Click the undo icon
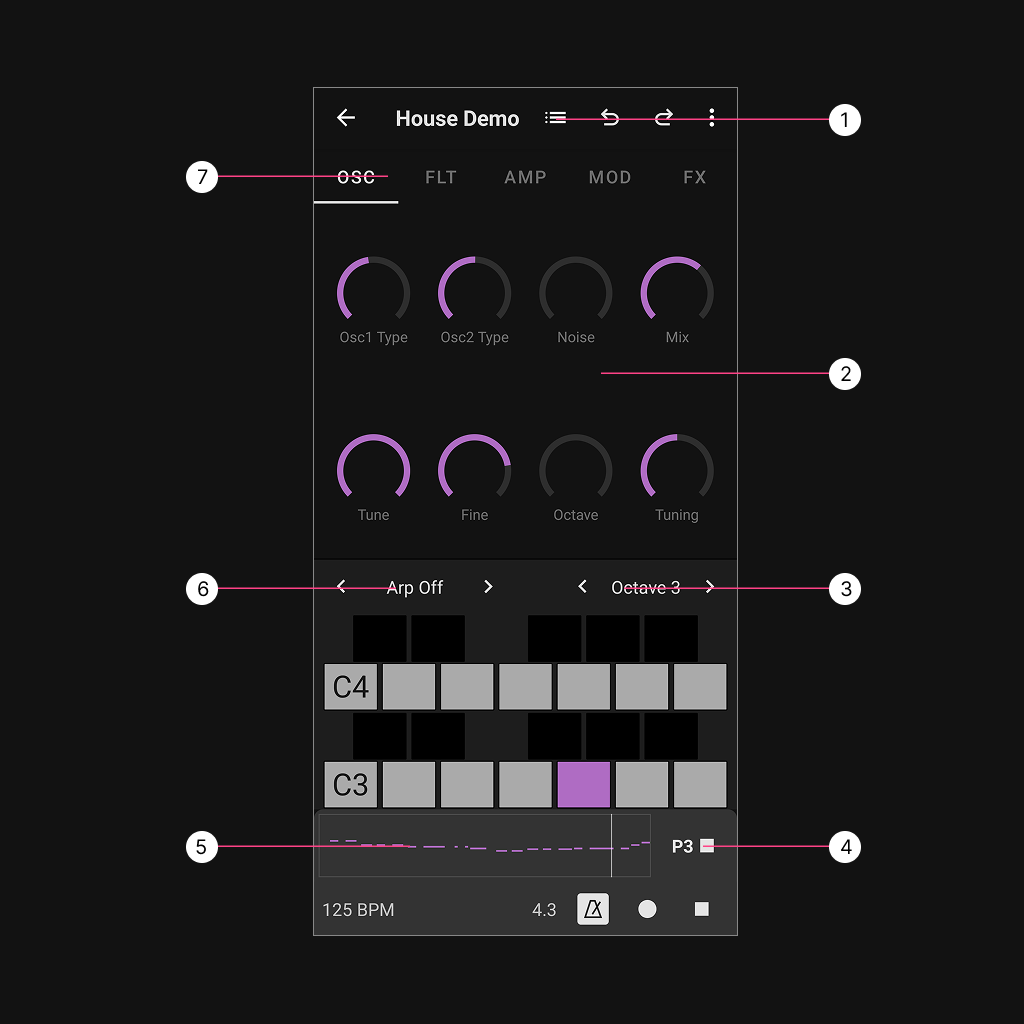Image resolution: width=1024 pixels, height=1024 pixels. 609,118
